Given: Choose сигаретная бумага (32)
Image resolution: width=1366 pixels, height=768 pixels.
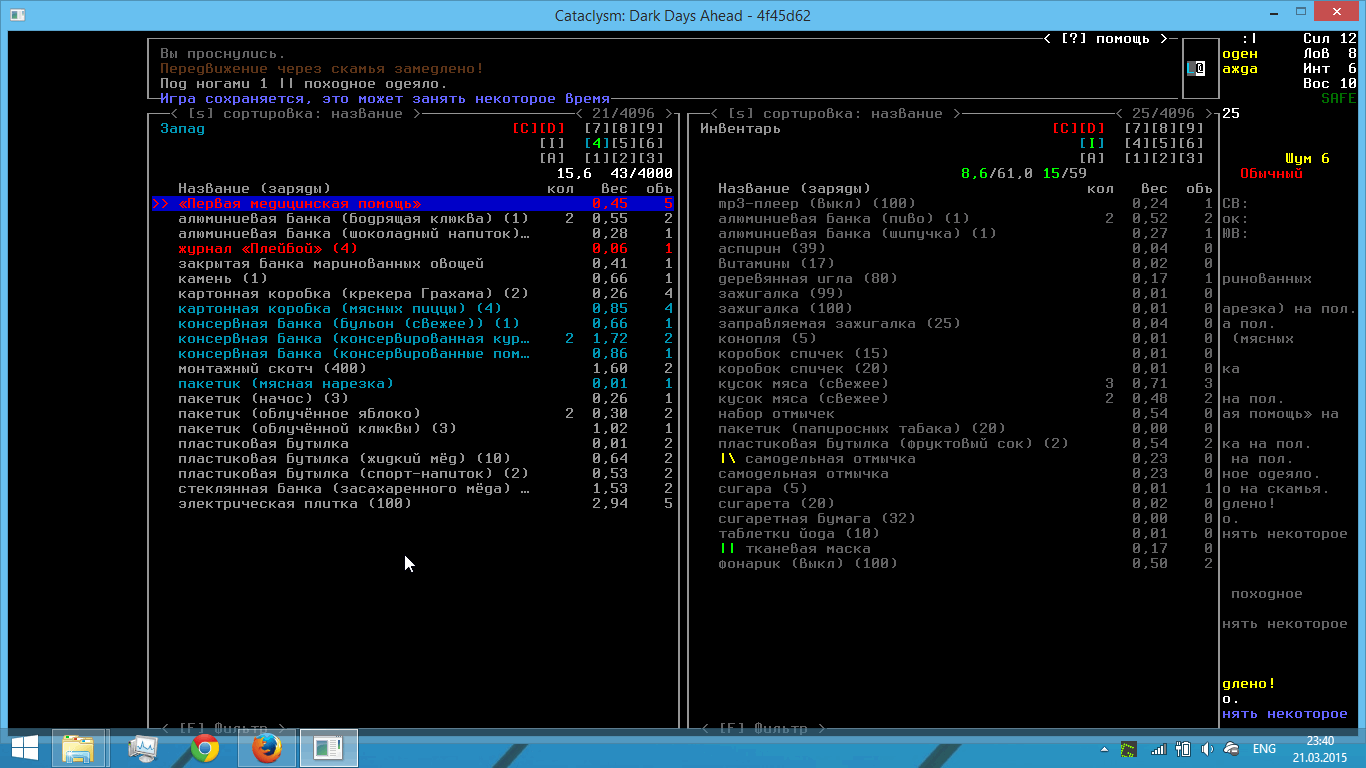Looking at the screenshot, I should (953, 519).
